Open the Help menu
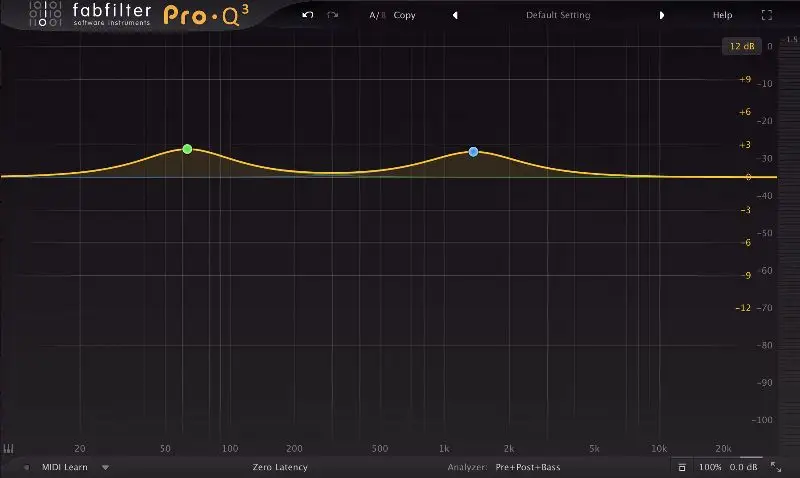Screen dimensions: 800x478 click(722, 16)
